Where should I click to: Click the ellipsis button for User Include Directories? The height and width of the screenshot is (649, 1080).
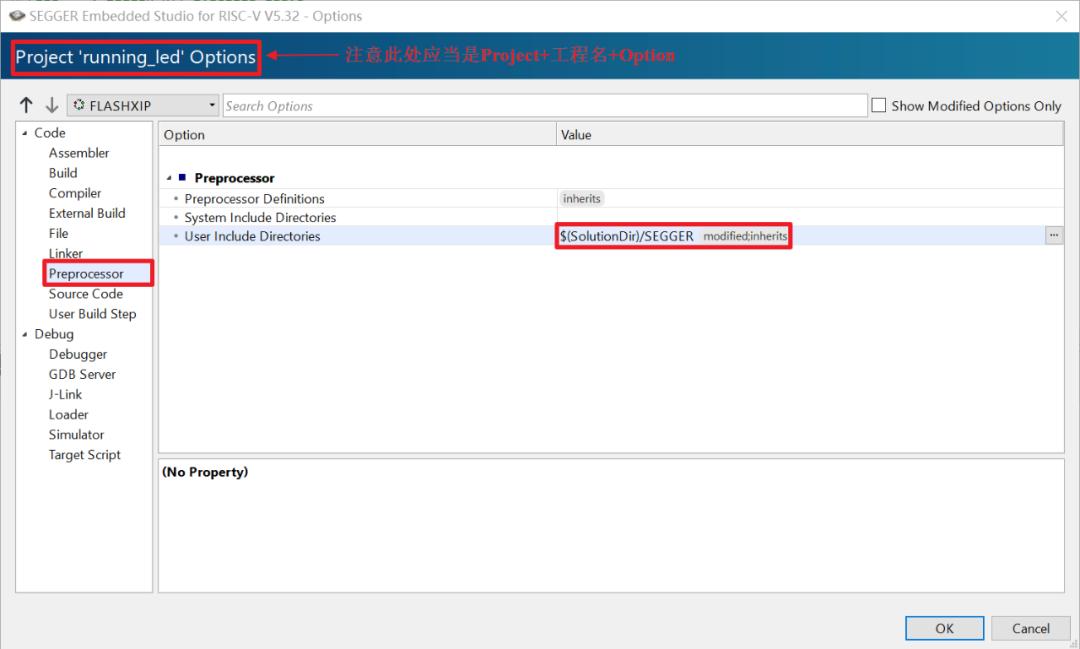coord(1053,236)
